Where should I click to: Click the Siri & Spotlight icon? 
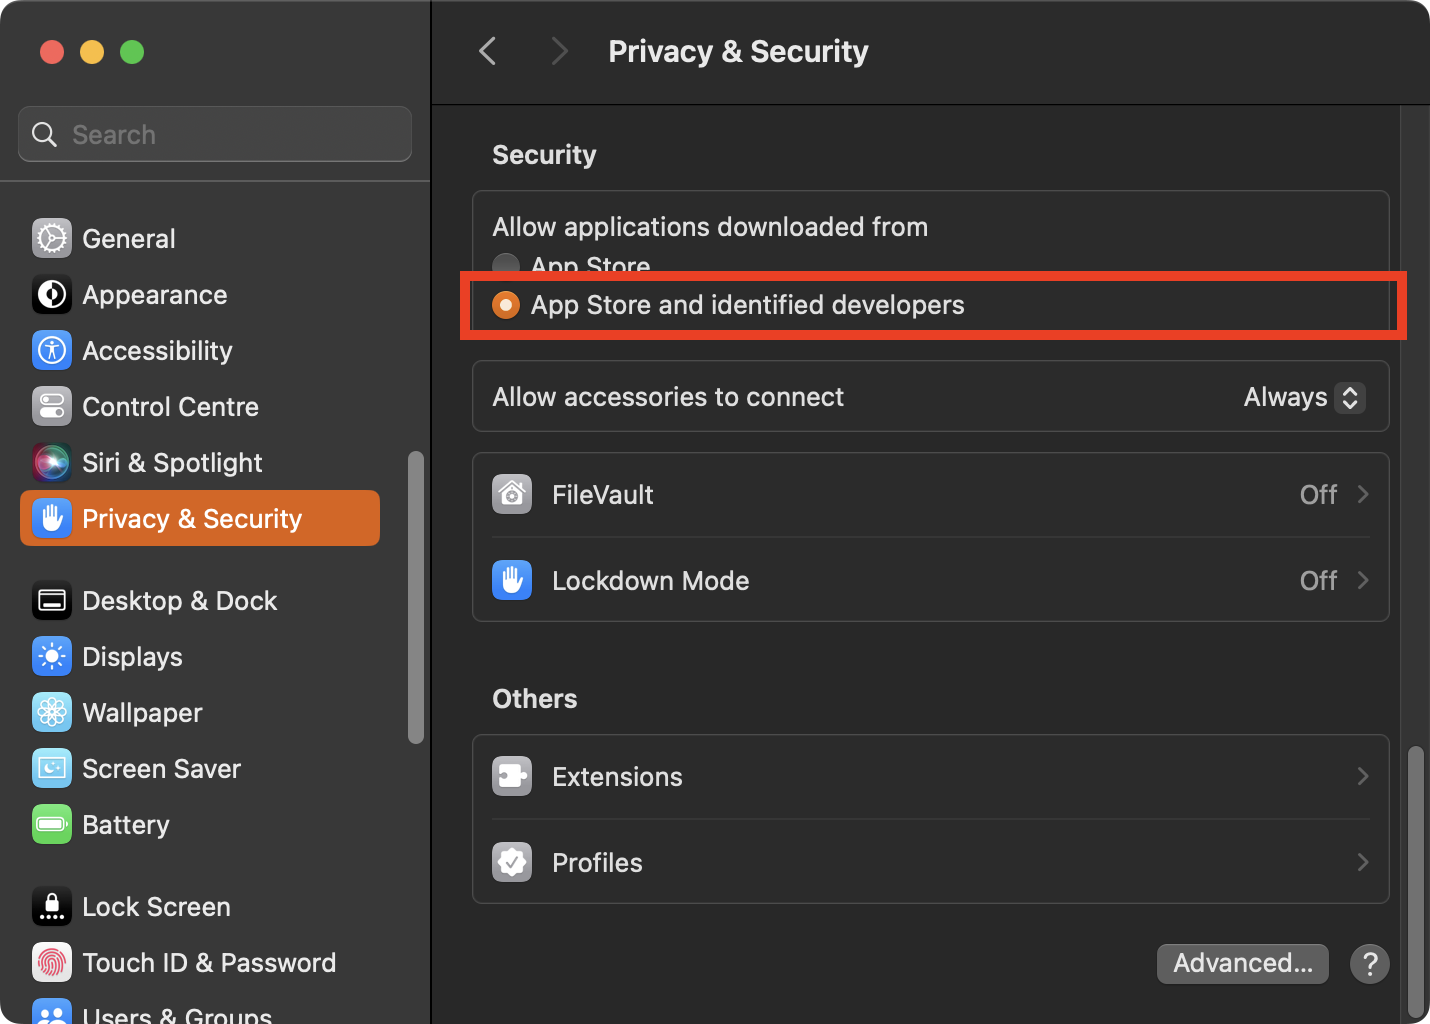point(52,462)
